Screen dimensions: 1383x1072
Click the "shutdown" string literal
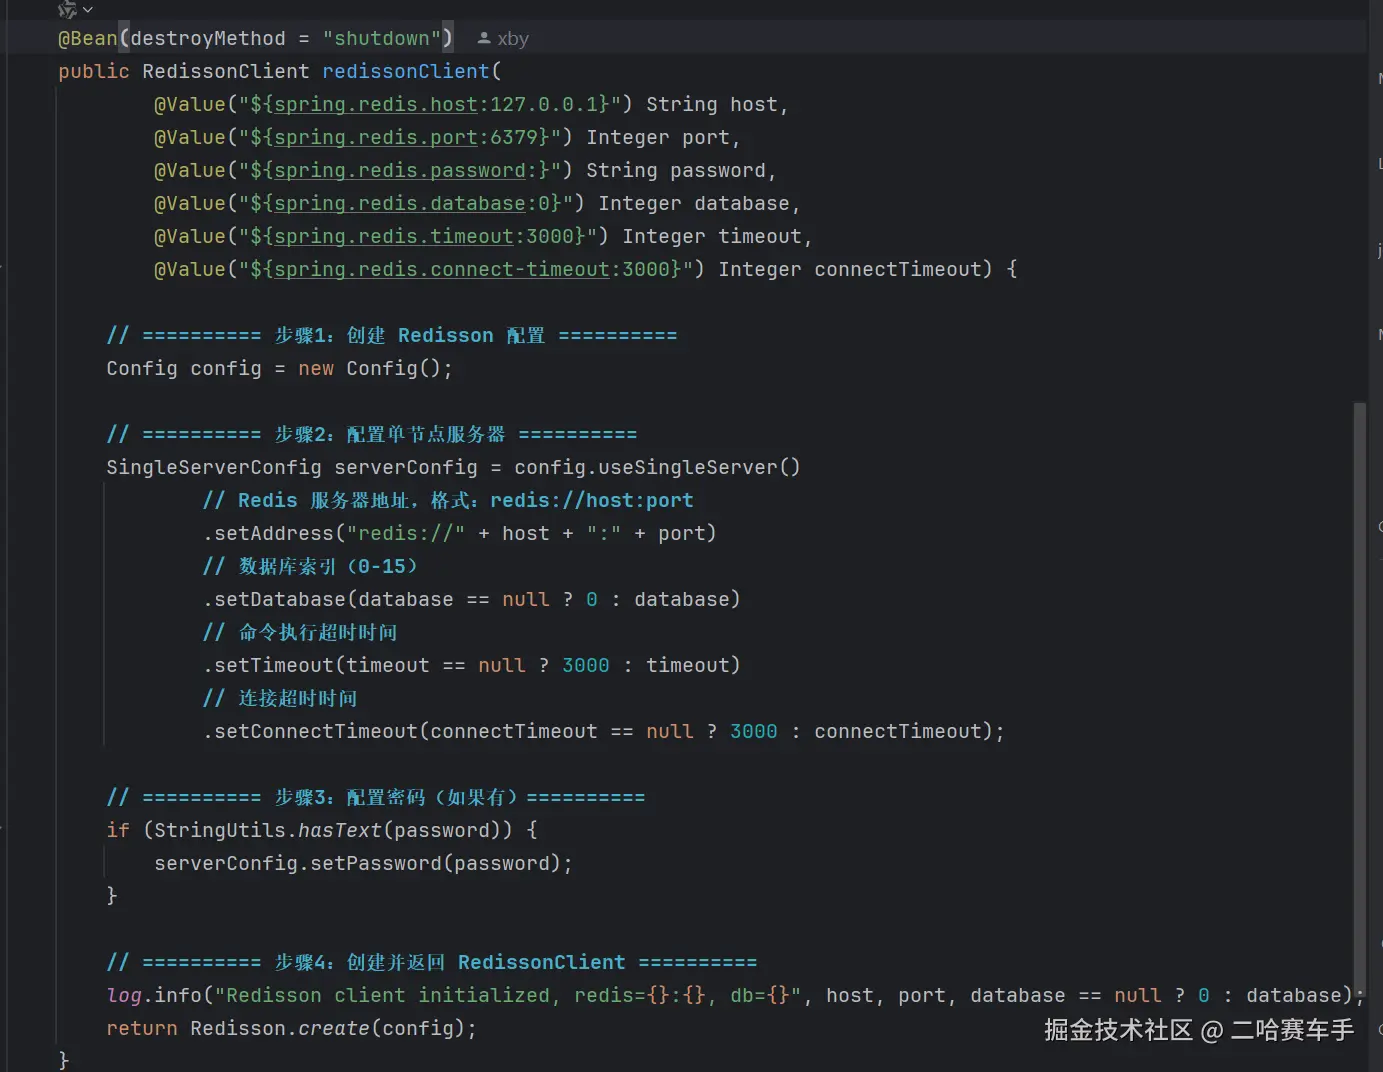pos(382,38)
